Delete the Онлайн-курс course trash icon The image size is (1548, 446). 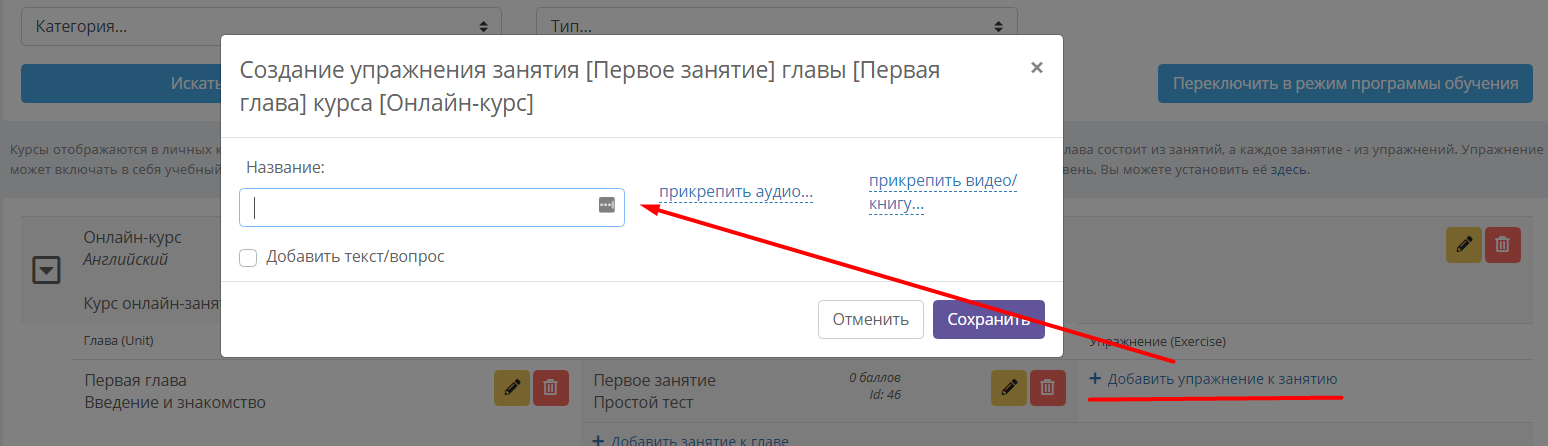pos(1502,244)
